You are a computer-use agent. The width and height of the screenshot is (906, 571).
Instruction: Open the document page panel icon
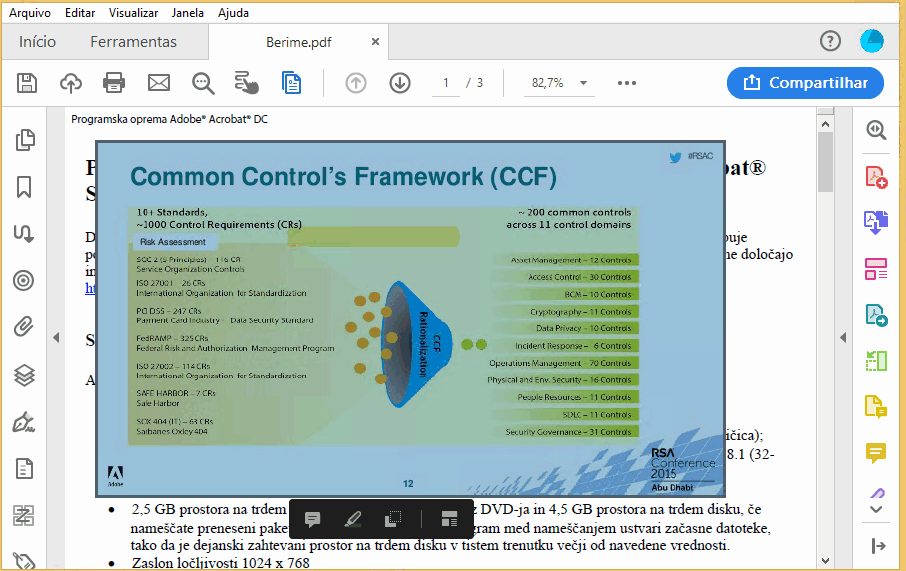24,469
